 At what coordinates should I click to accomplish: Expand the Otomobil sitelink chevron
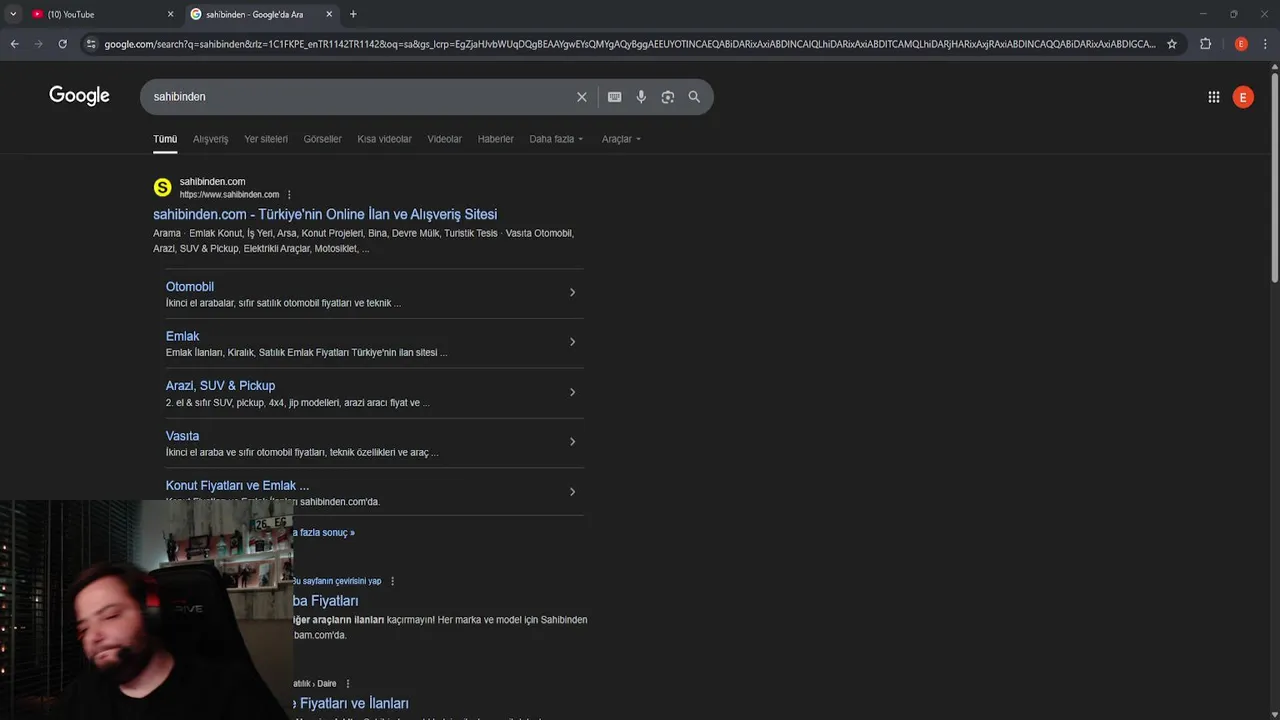pyautogui.click(x=572, y=293)
